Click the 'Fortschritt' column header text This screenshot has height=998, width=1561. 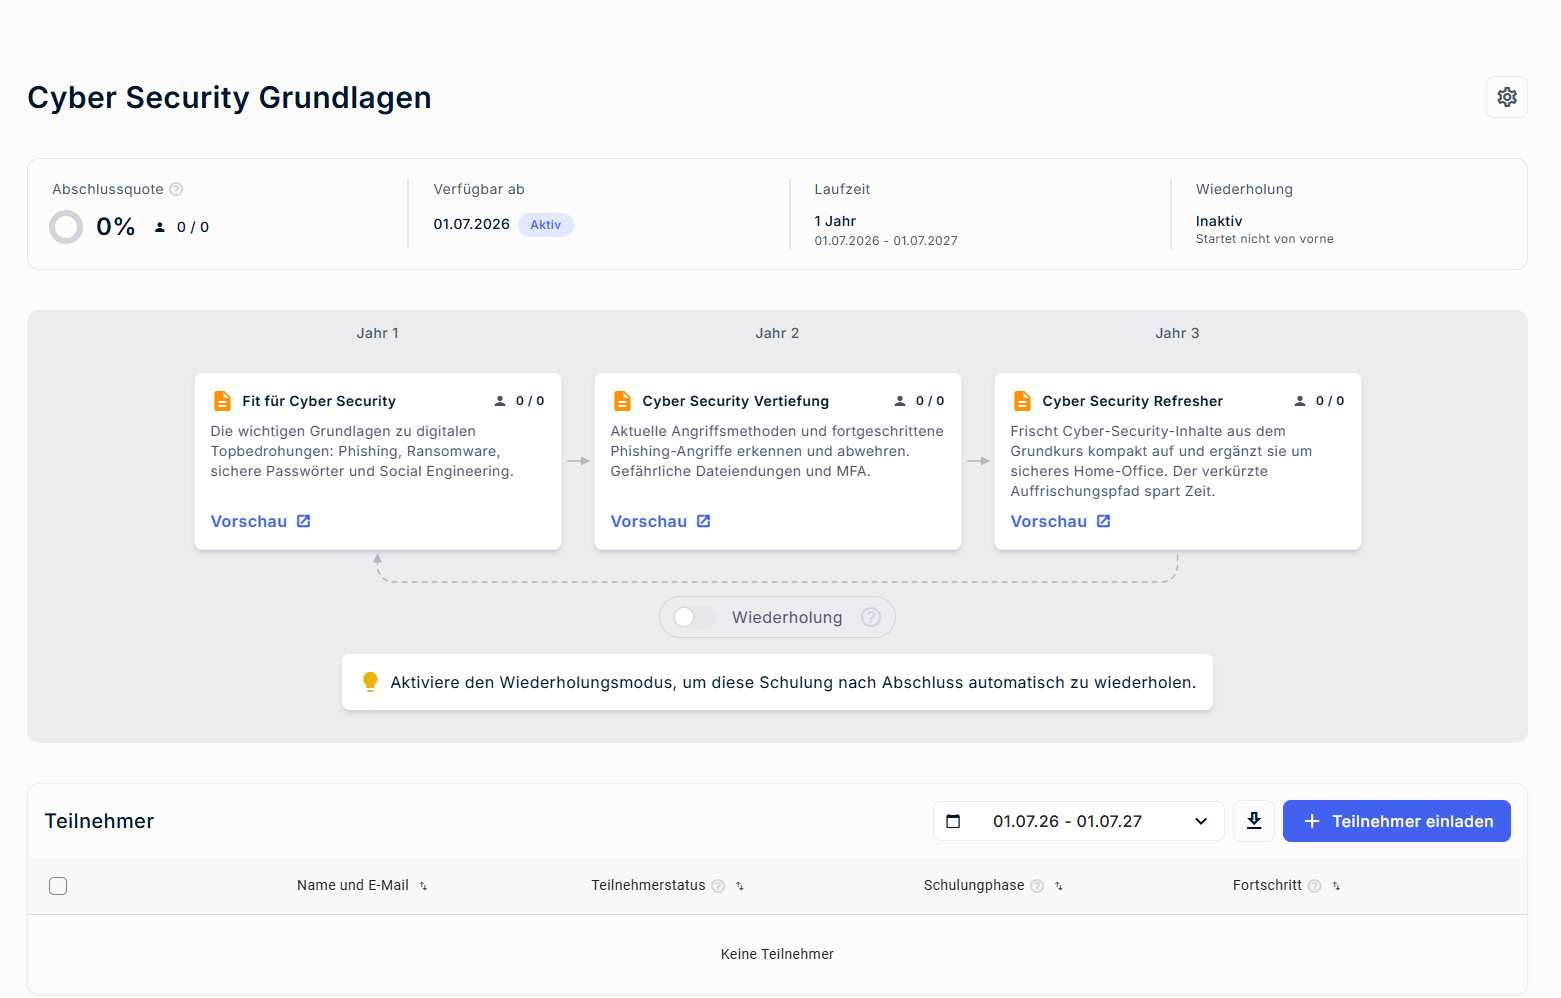pyautogui.click(x=1267, y=885)
